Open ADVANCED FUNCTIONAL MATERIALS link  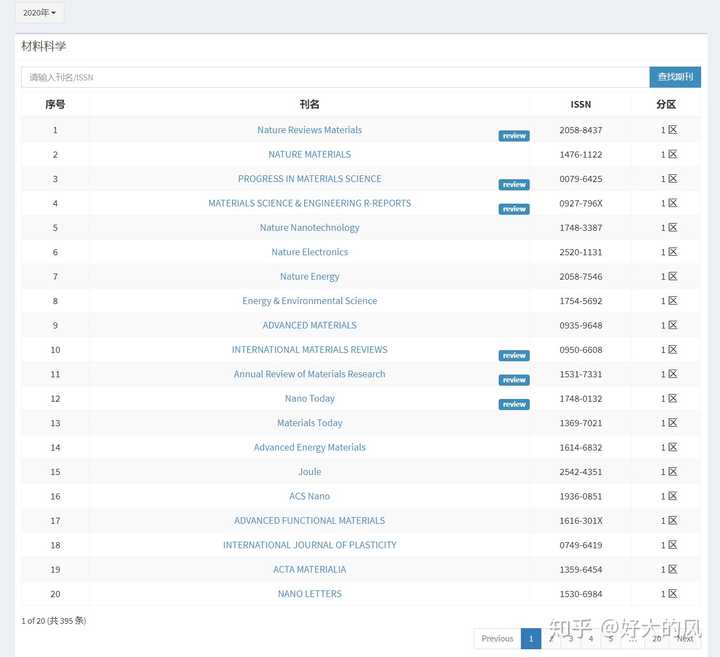tap(309, 521)
